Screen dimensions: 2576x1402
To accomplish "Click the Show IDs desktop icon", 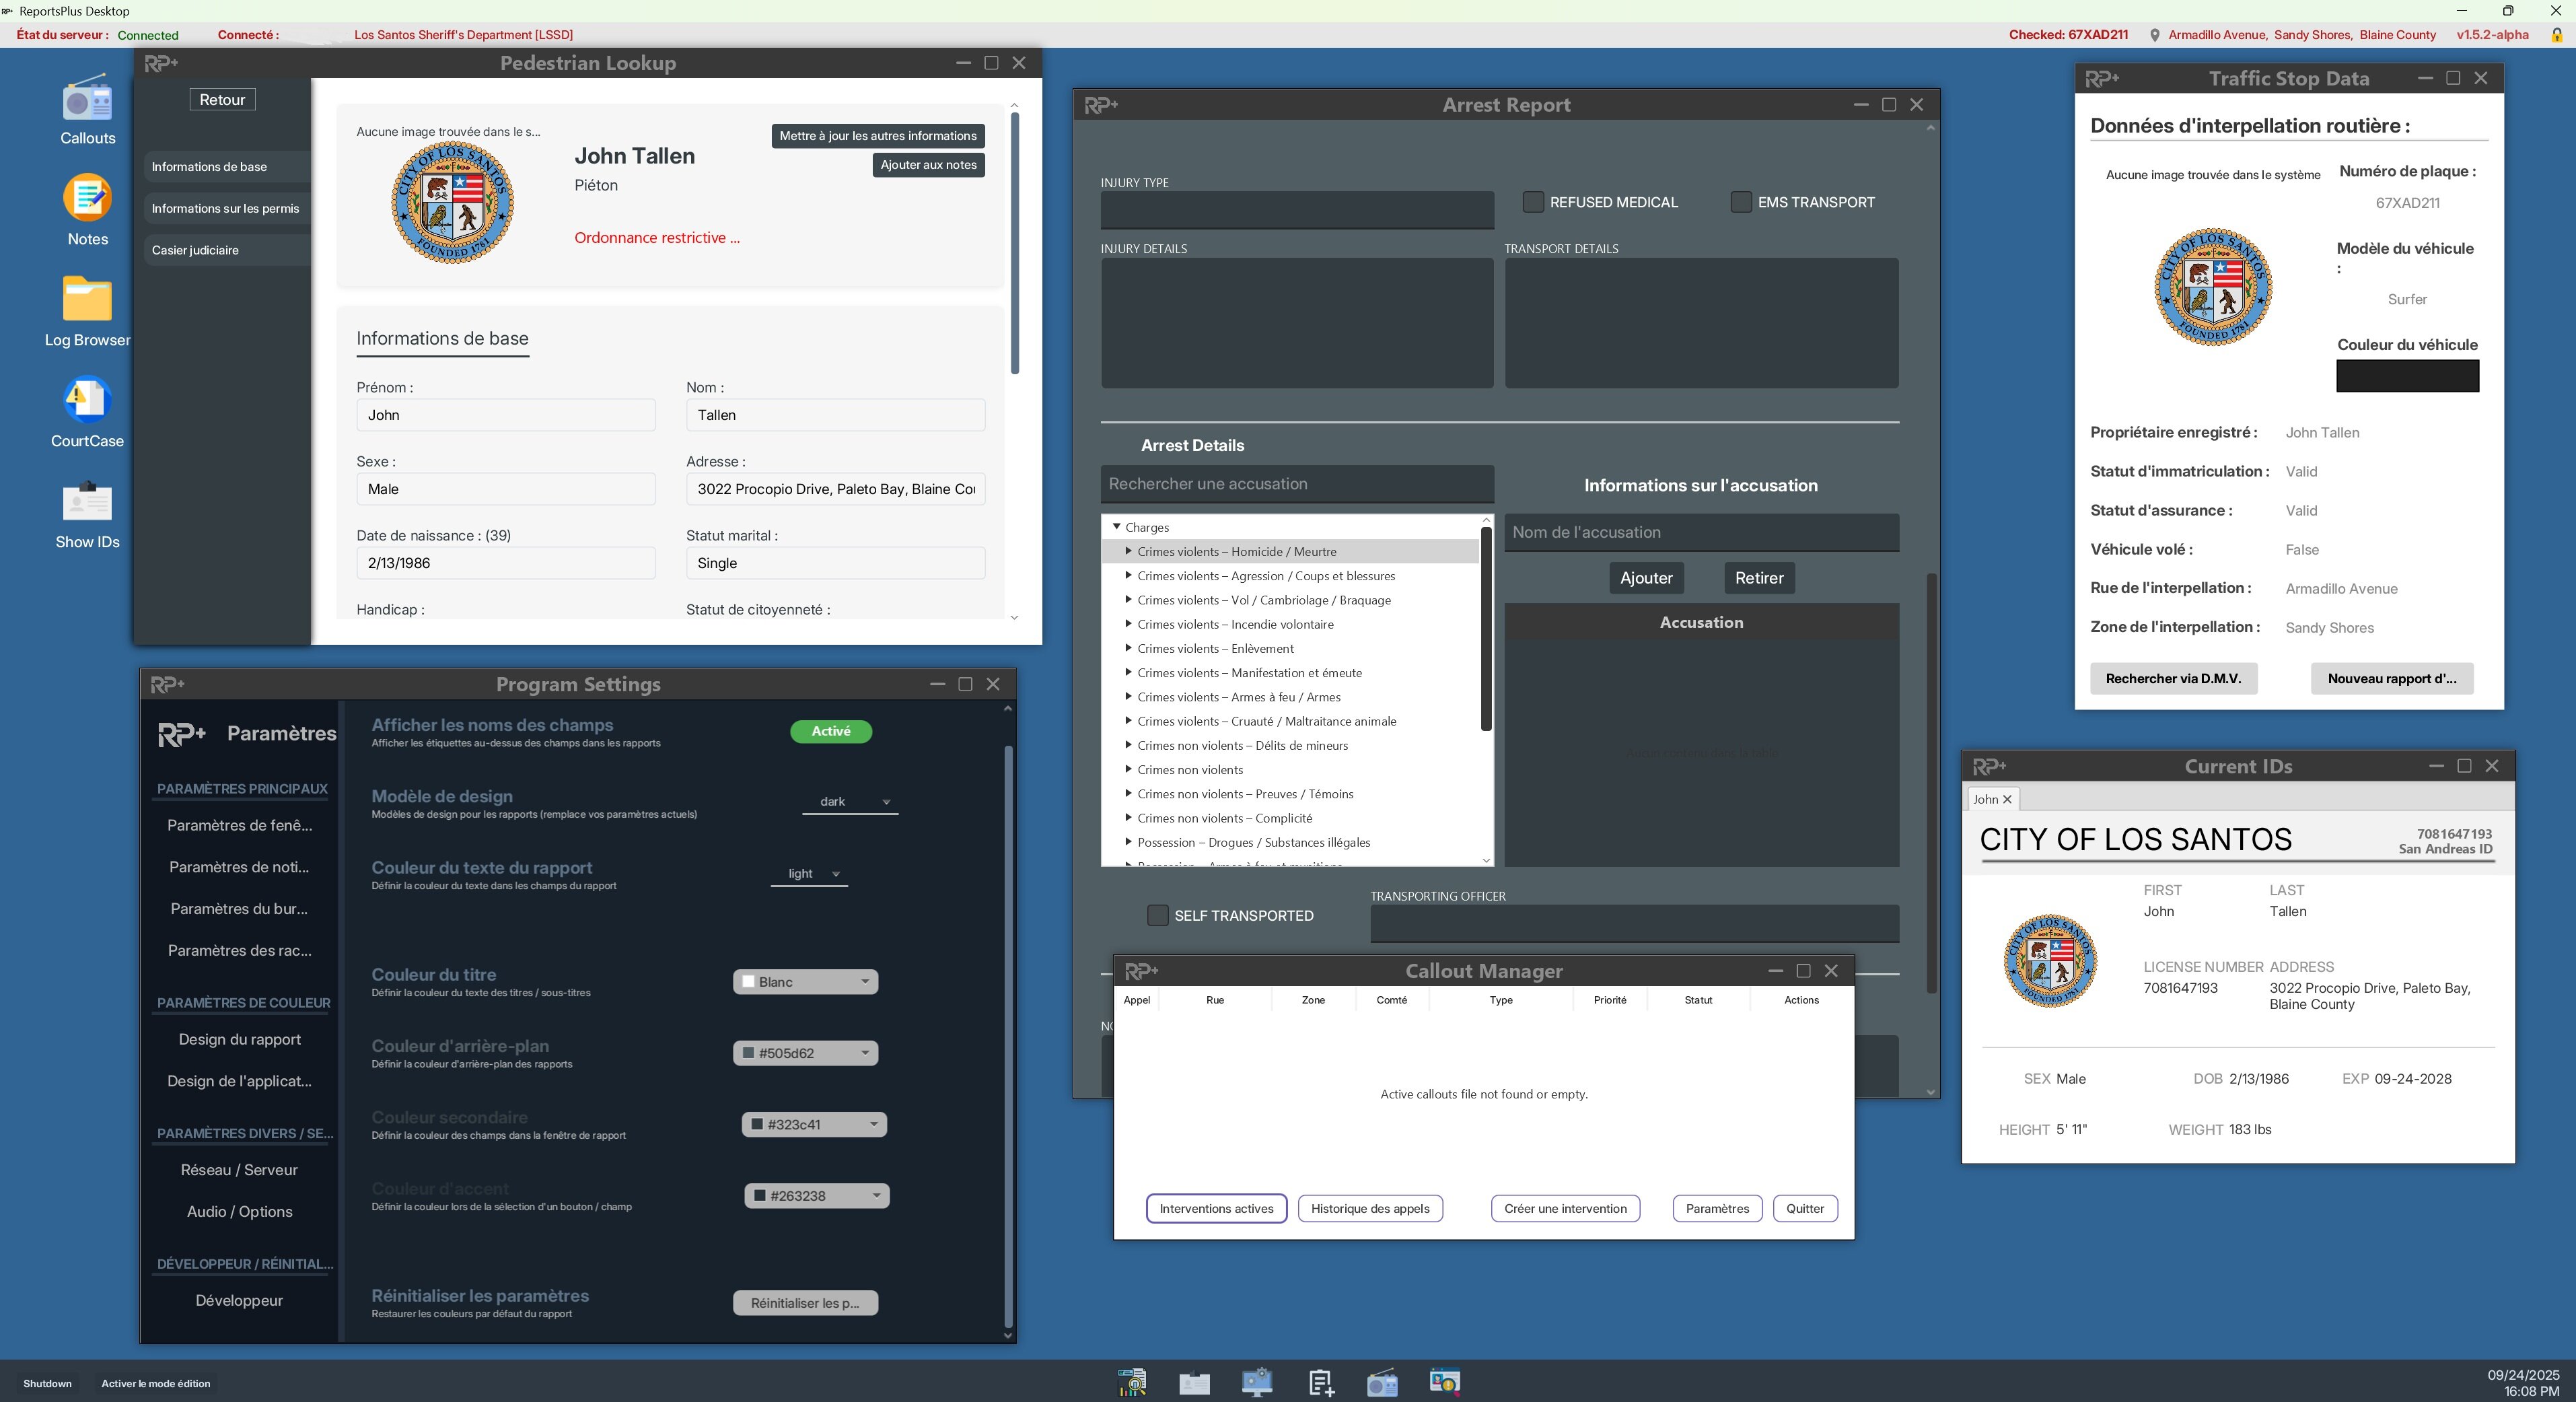I will pos(87,501).
